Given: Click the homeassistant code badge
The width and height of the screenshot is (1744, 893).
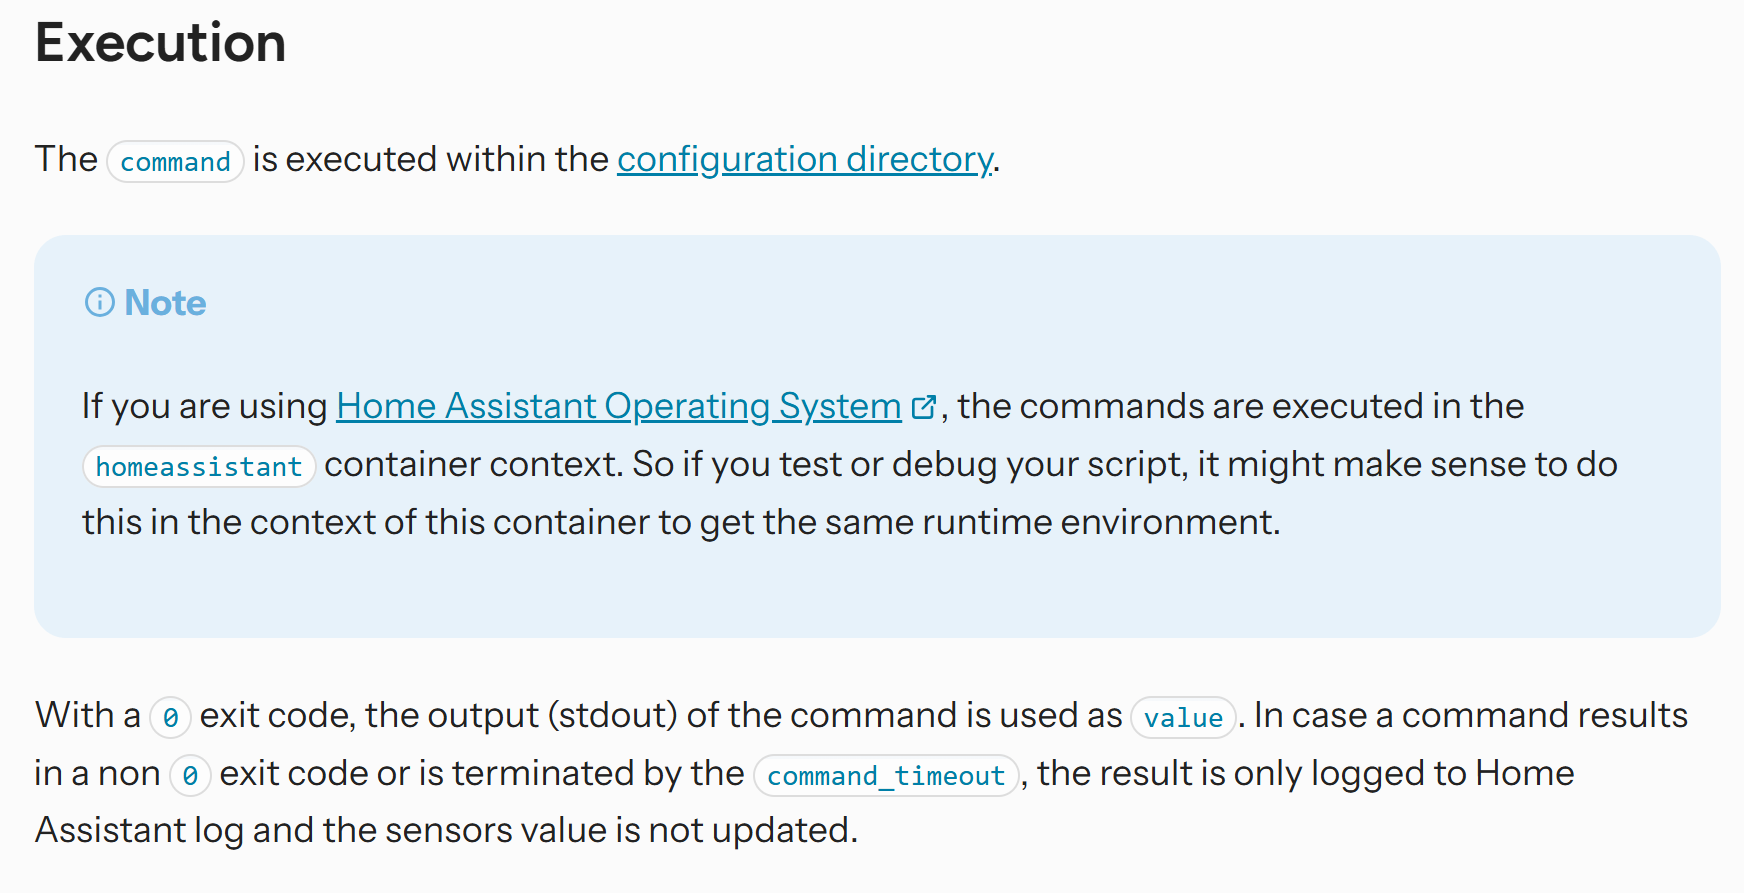Looking at the screenshot, I should tap(199, 466).
